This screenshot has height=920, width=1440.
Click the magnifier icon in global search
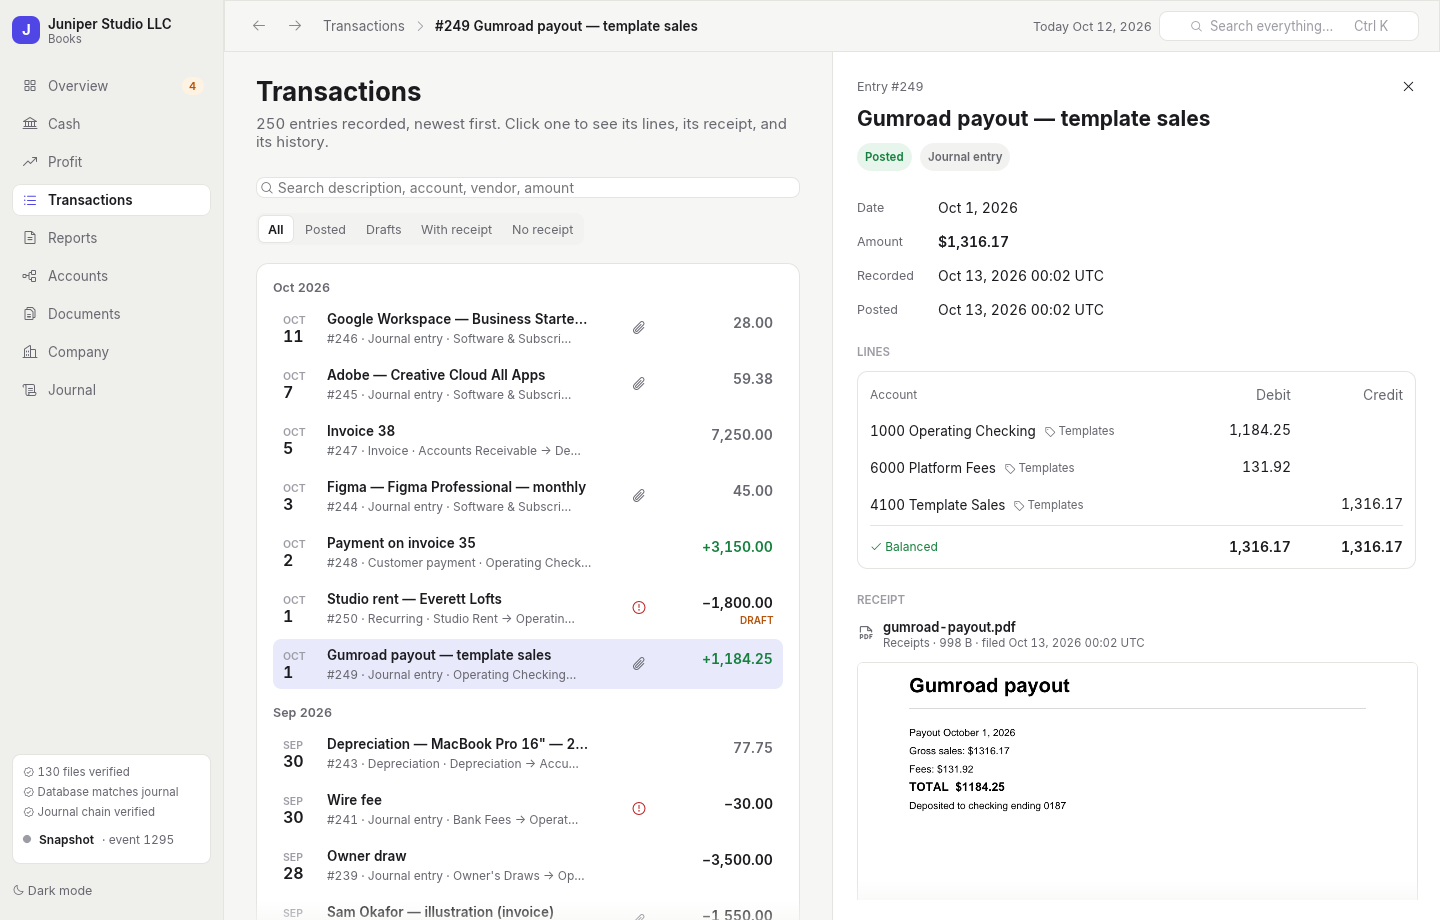[x=1196, y=26]
